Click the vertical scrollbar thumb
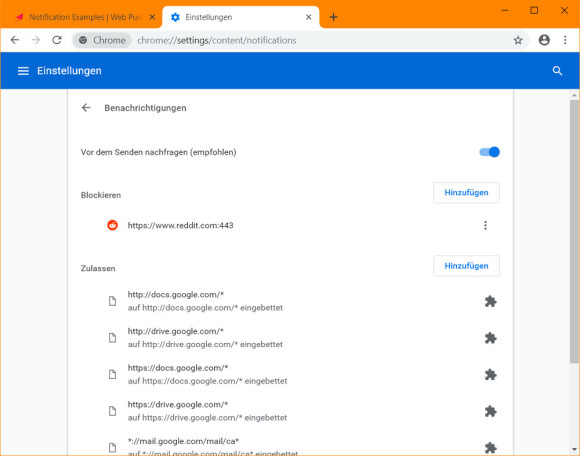The width and height of the screenshot is (580, 456). pos(574,231)
